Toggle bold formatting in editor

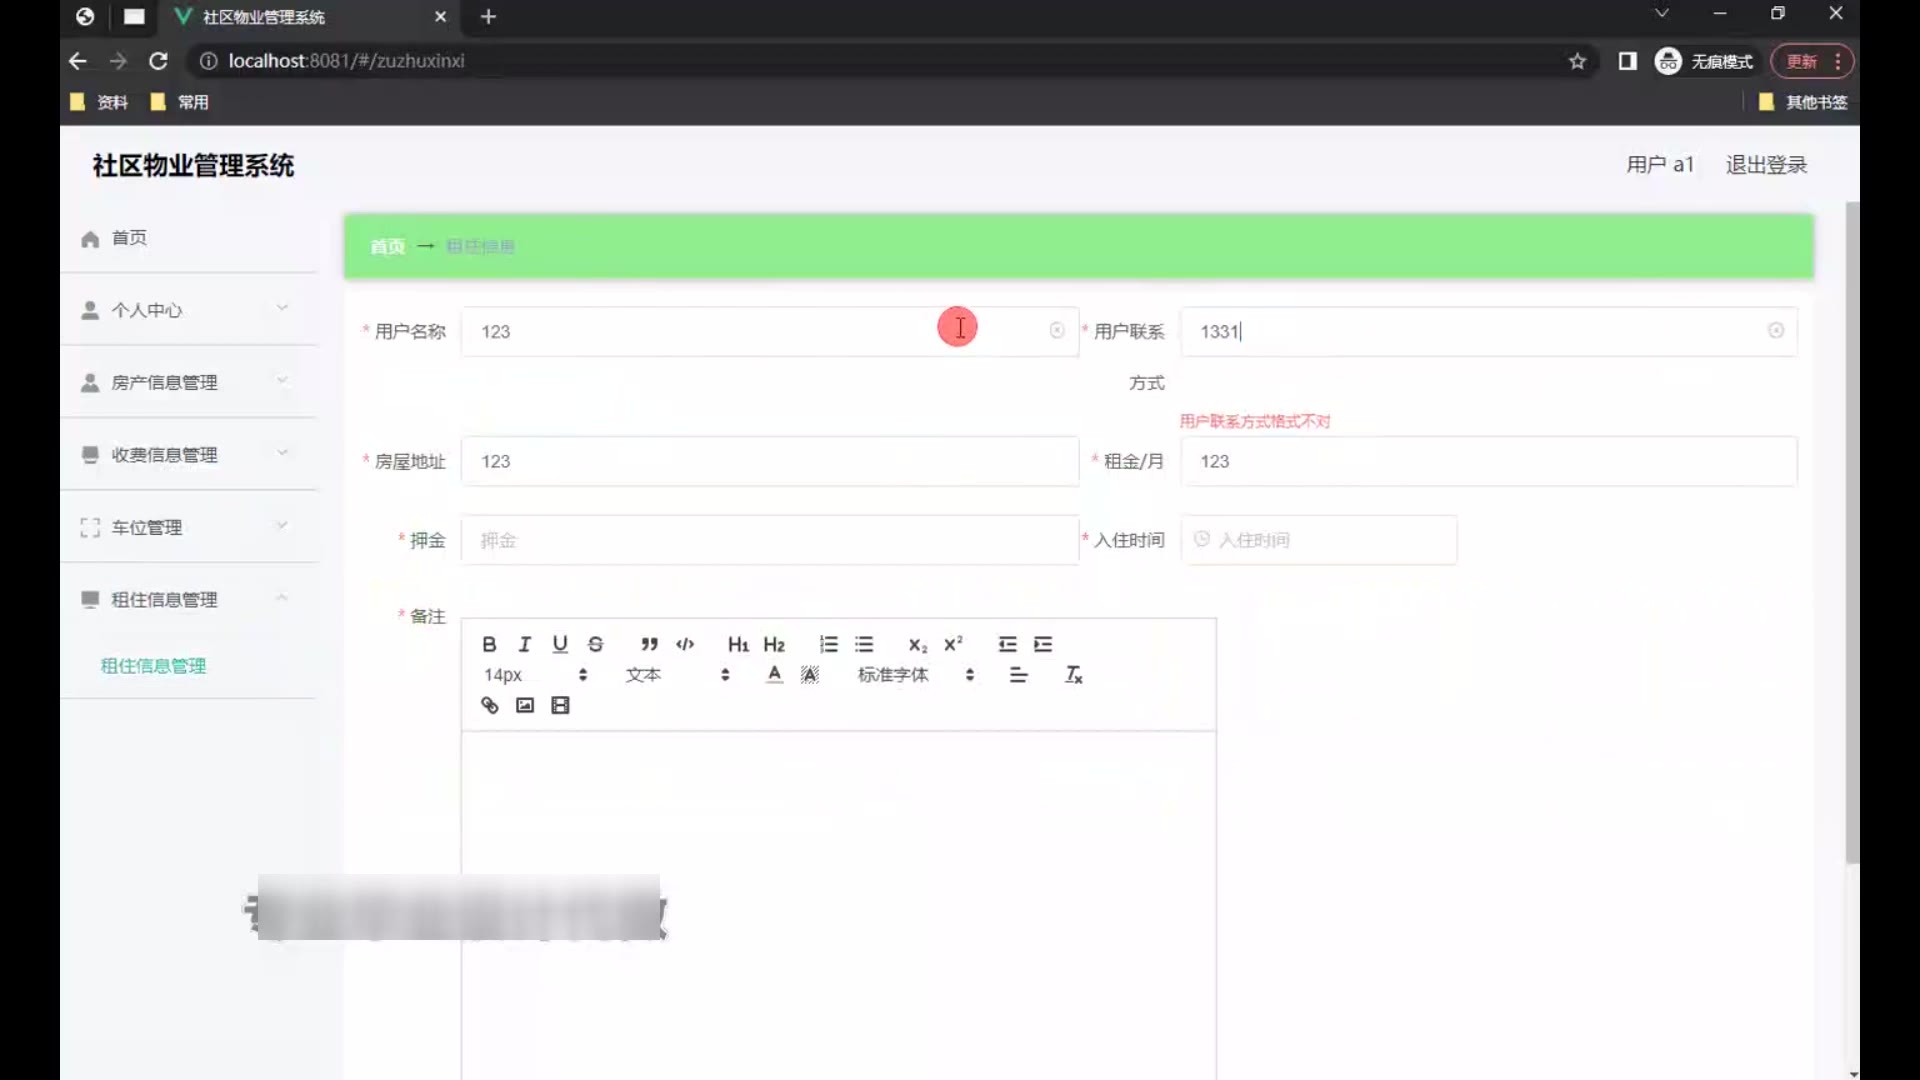tap(489, 644)
